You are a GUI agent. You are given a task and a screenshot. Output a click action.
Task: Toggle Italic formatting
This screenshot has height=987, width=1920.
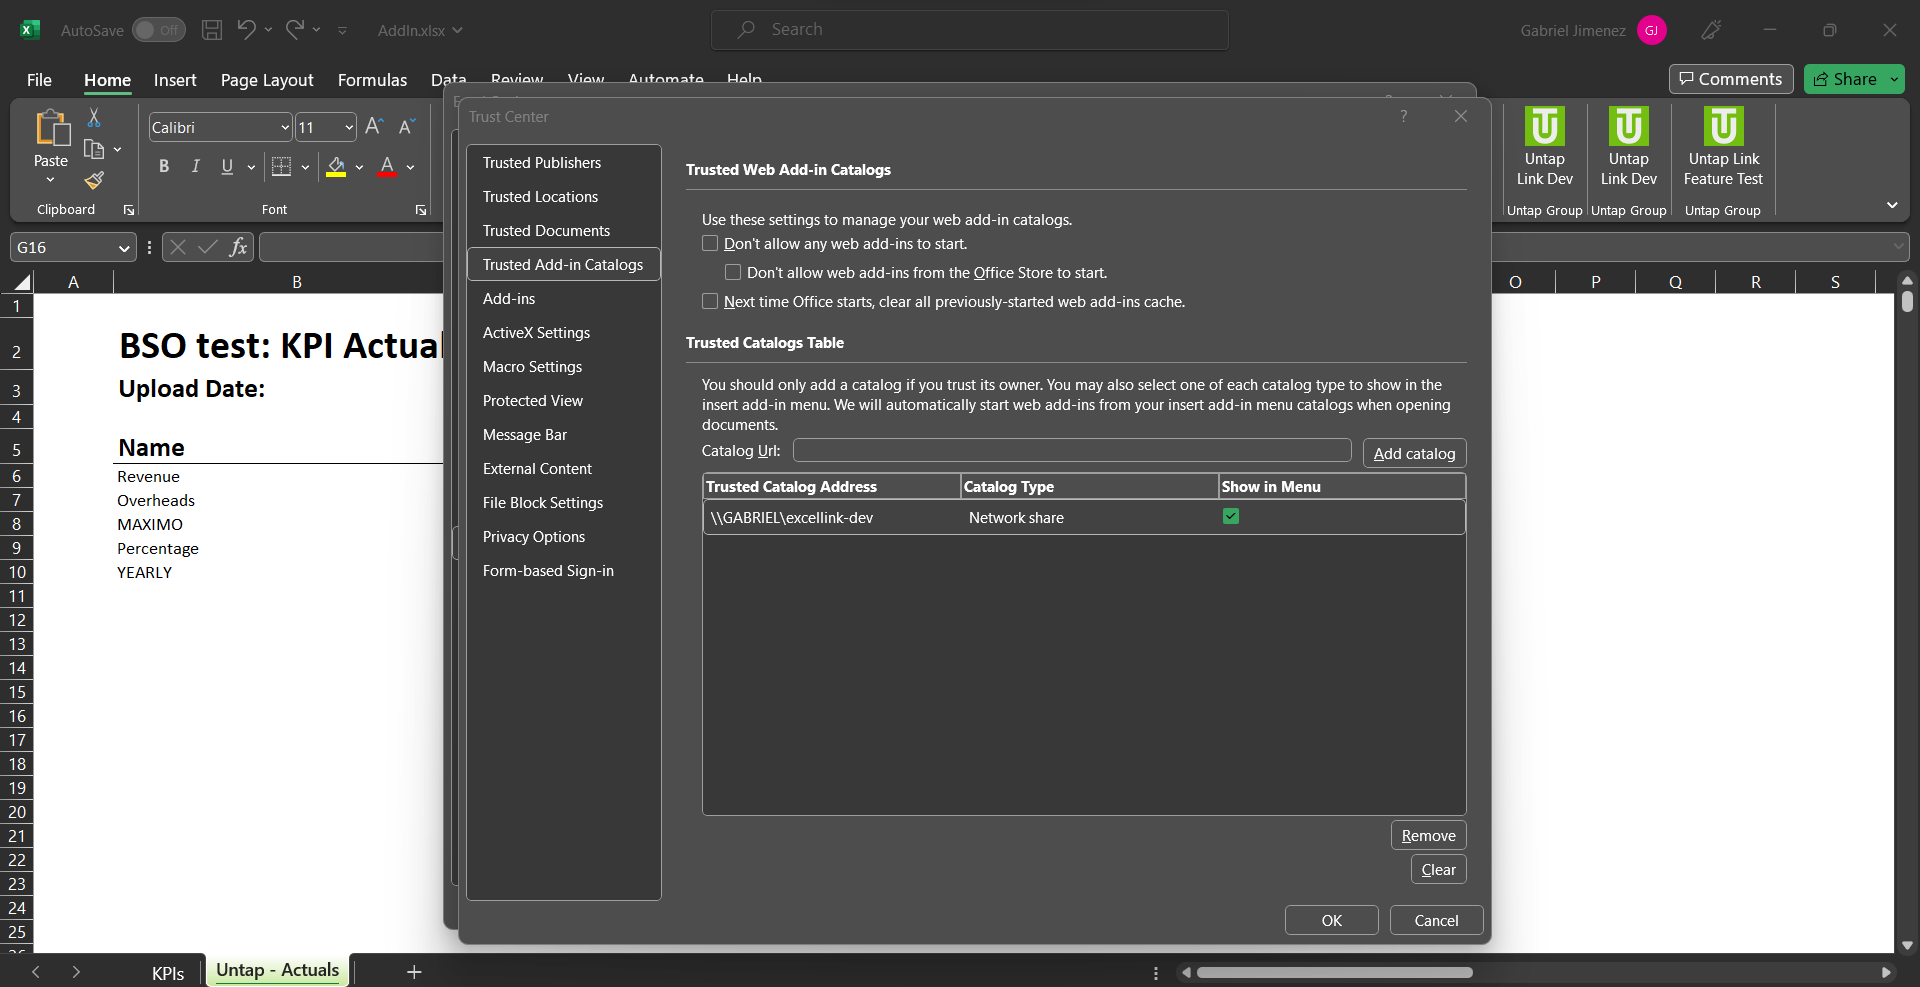click(196, 167)
